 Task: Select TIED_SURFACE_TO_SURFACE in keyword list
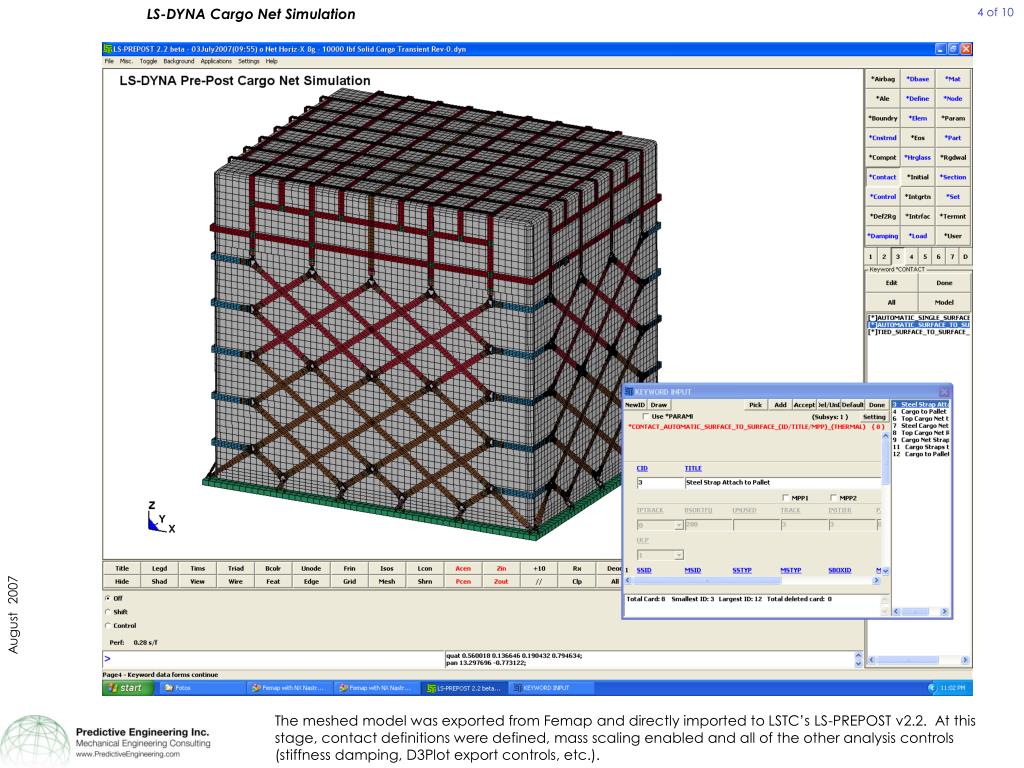(x=918, y=332)
